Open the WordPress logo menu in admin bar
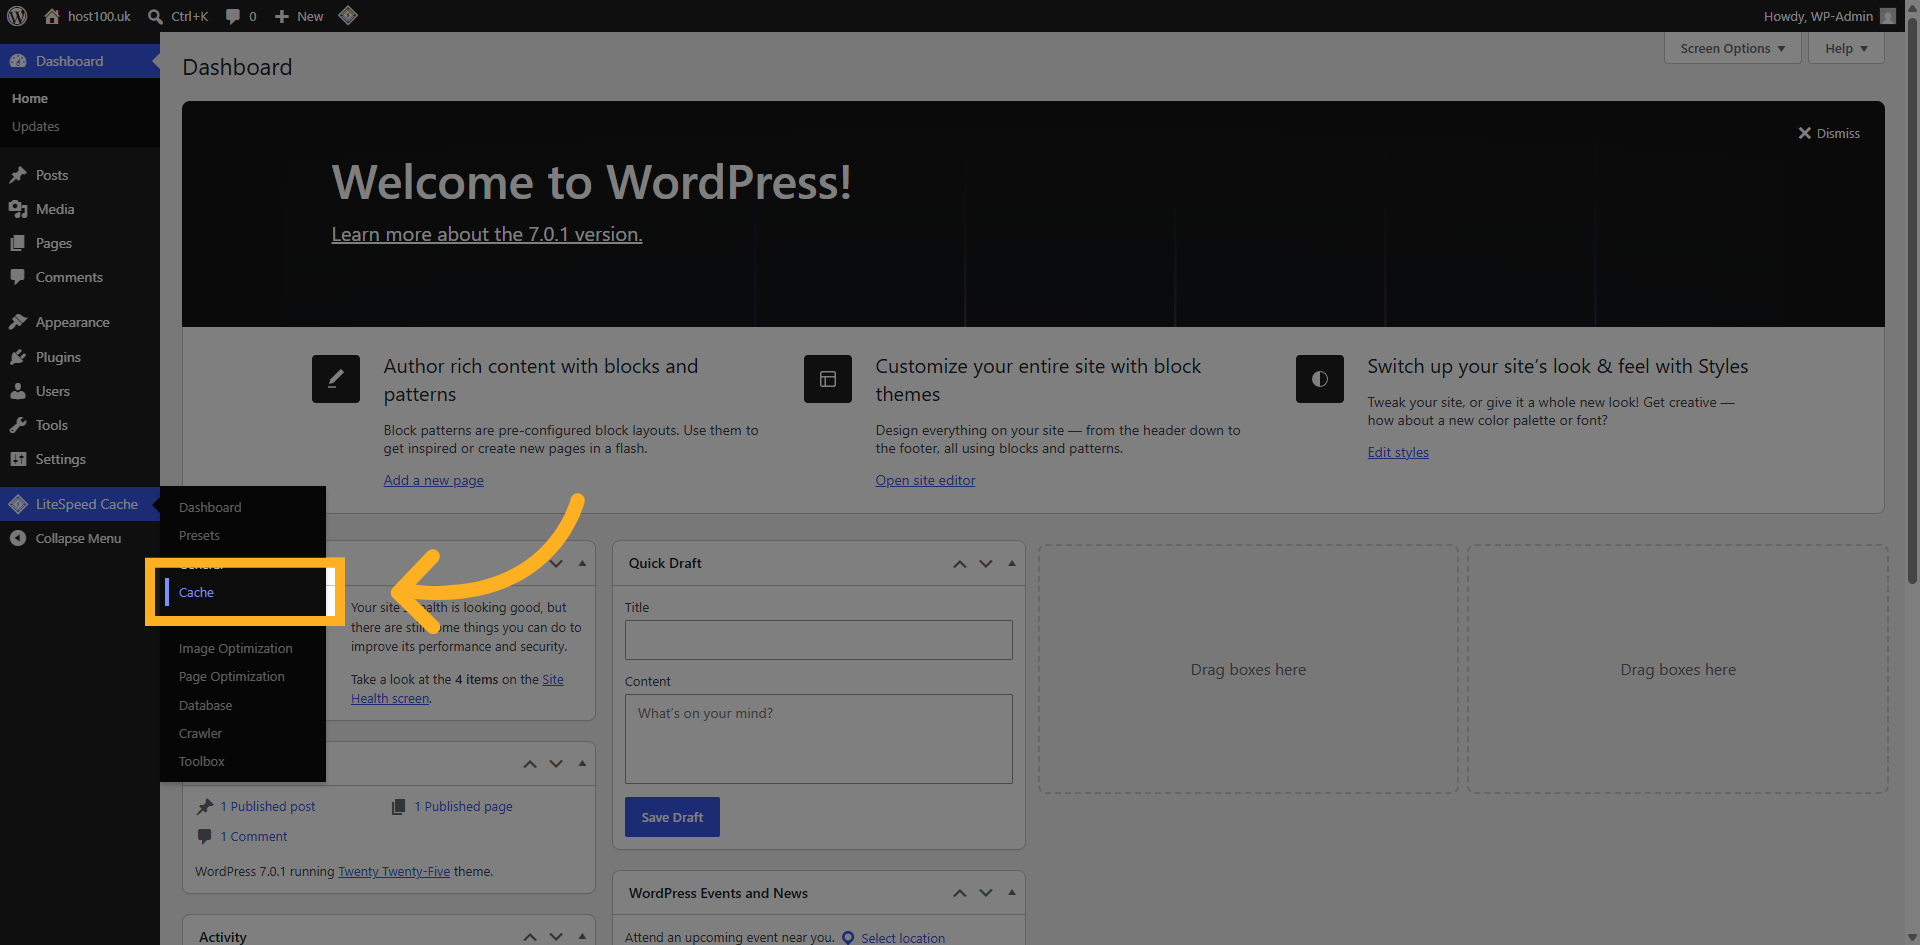The height and width of the screenshot is (945, 1920). coord(17,16)
